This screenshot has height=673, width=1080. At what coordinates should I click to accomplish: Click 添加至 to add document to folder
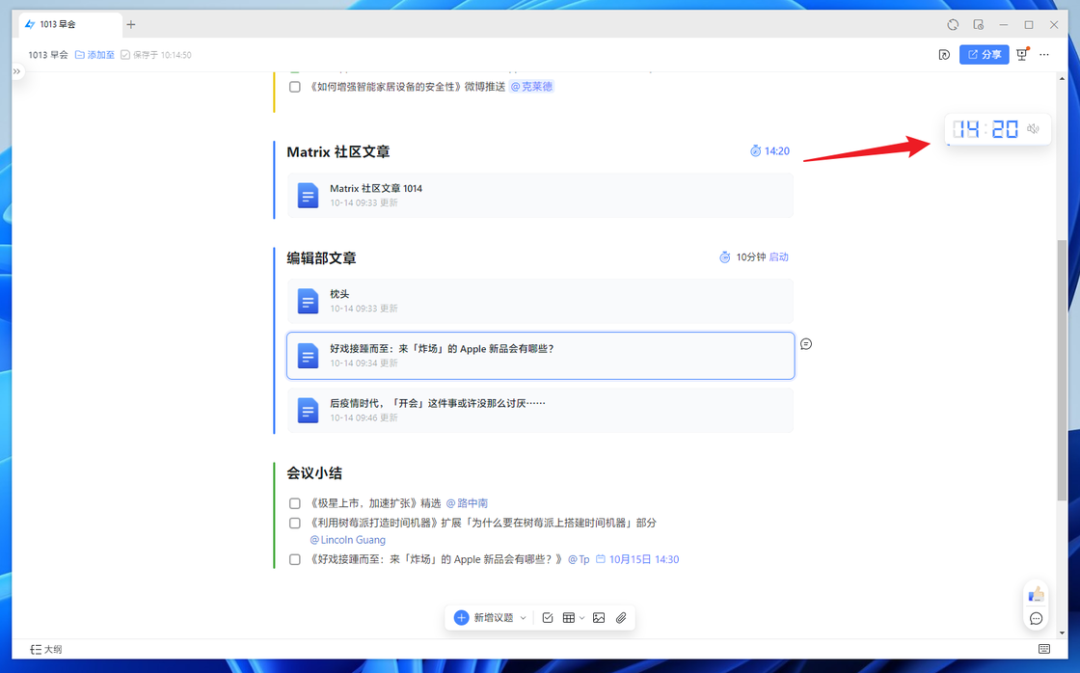pos(94,54)
